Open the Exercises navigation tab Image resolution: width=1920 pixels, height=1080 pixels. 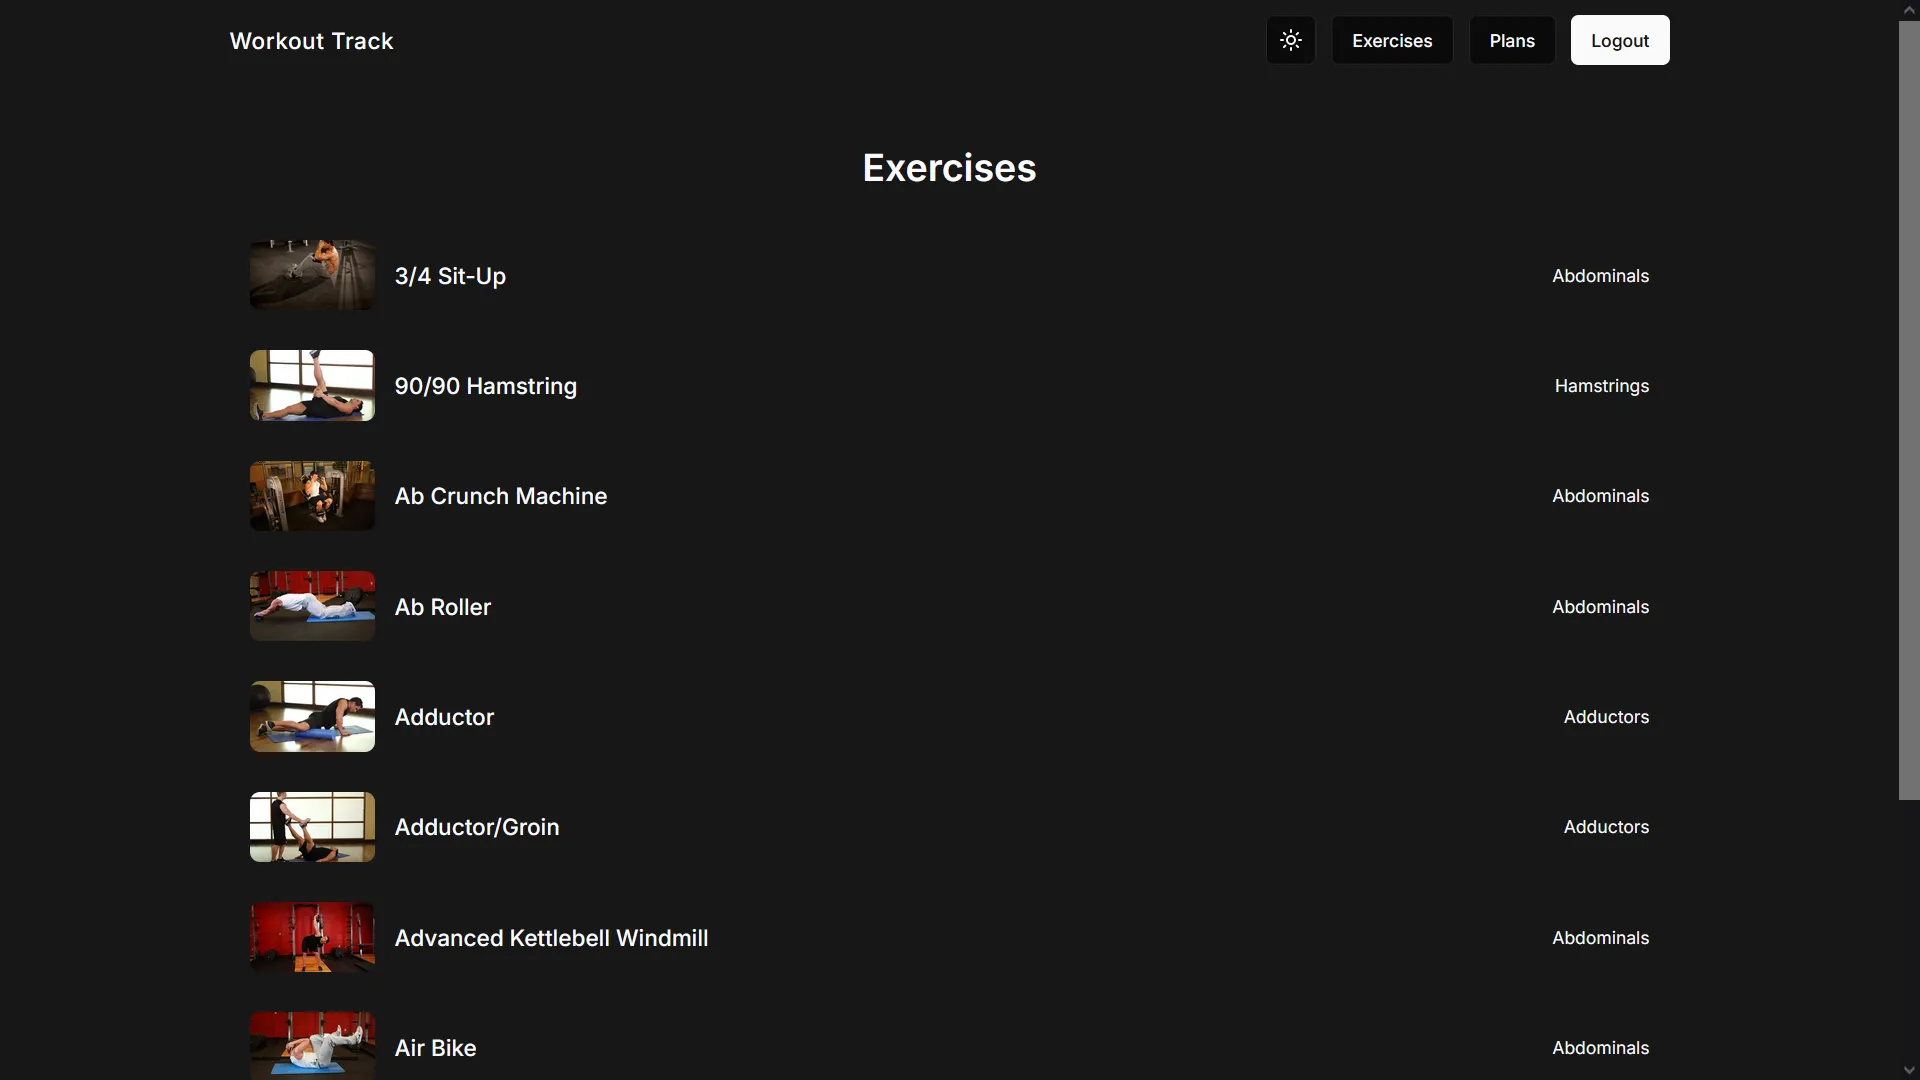point(1392,41)
